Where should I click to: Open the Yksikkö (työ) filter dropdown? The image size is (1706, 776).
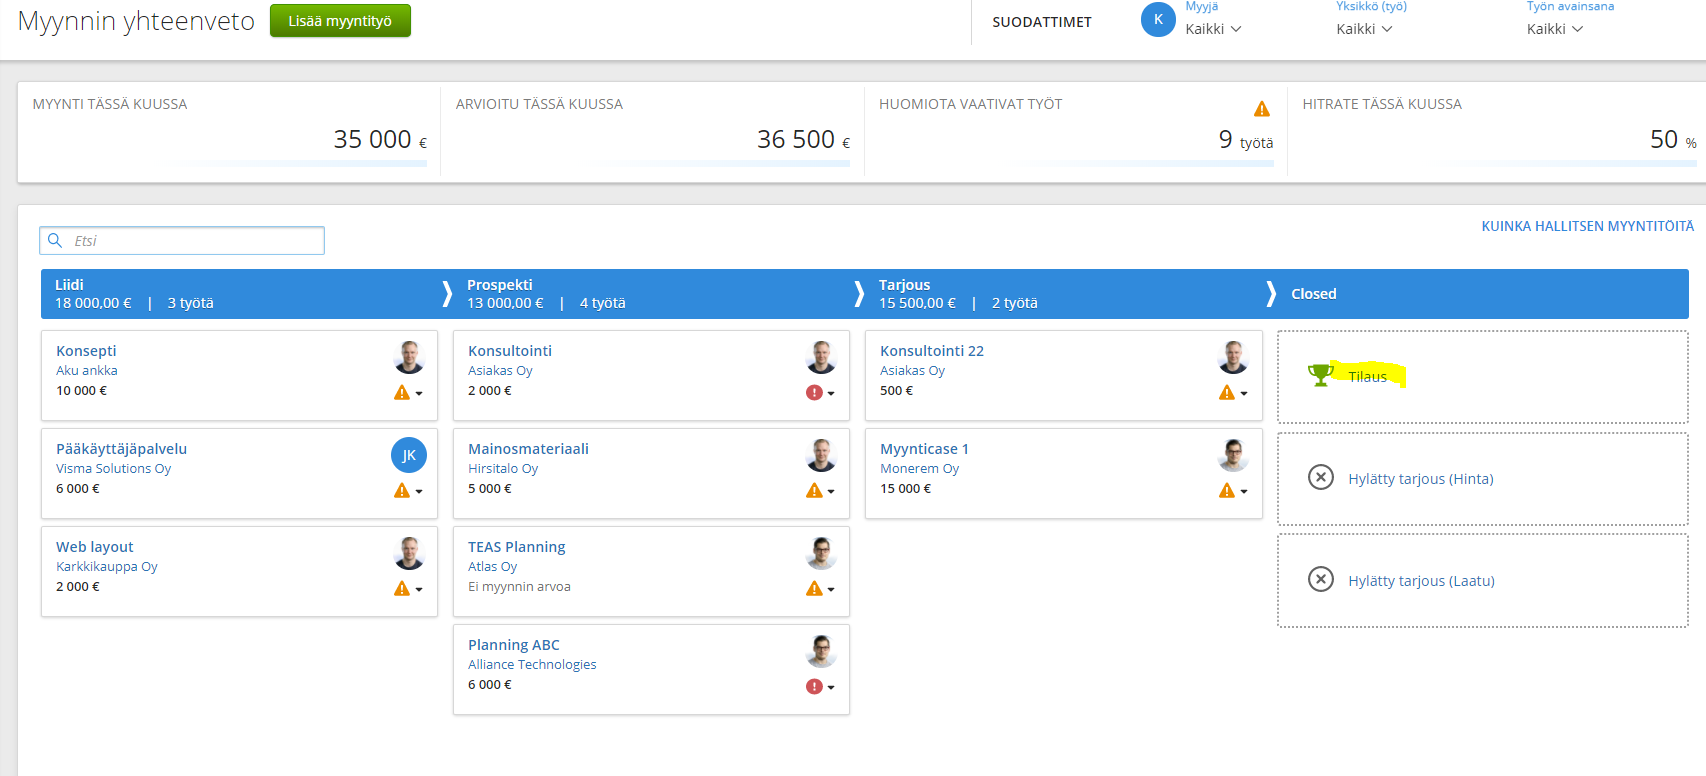pyautogui.click(x=1364, y=29)
